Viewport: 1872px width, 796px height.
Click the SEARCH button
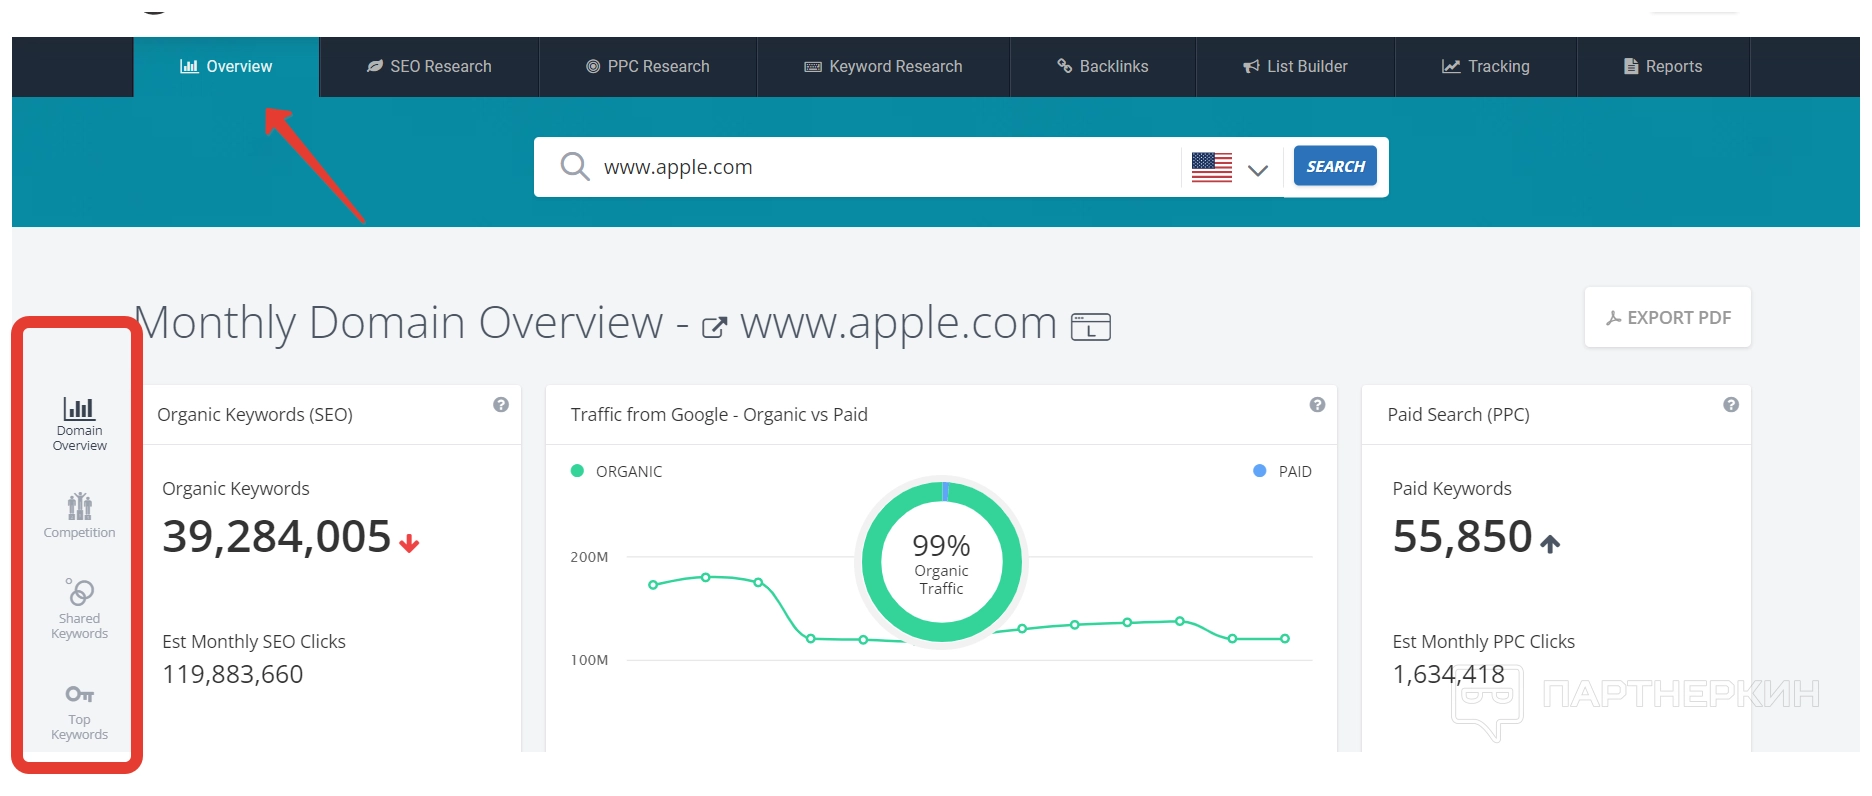pyautogui.click(x=1335, y=166)
